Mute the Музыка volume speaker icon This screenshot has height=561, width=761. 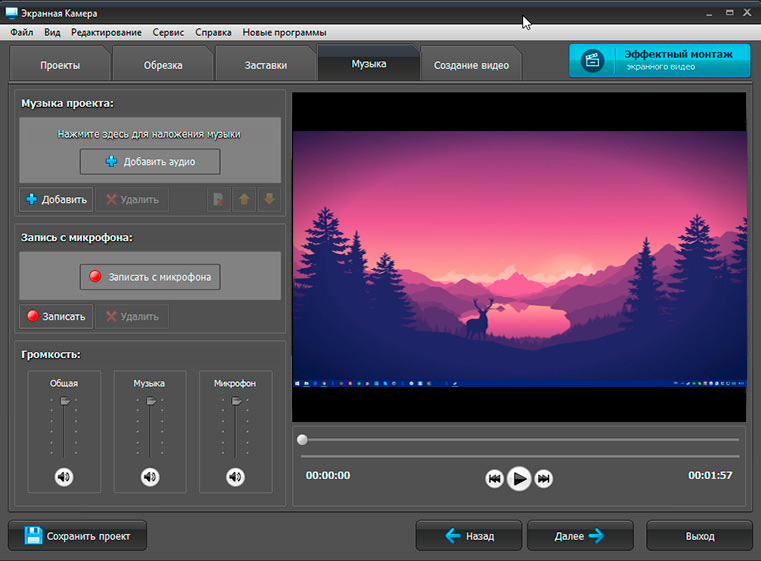150,477
